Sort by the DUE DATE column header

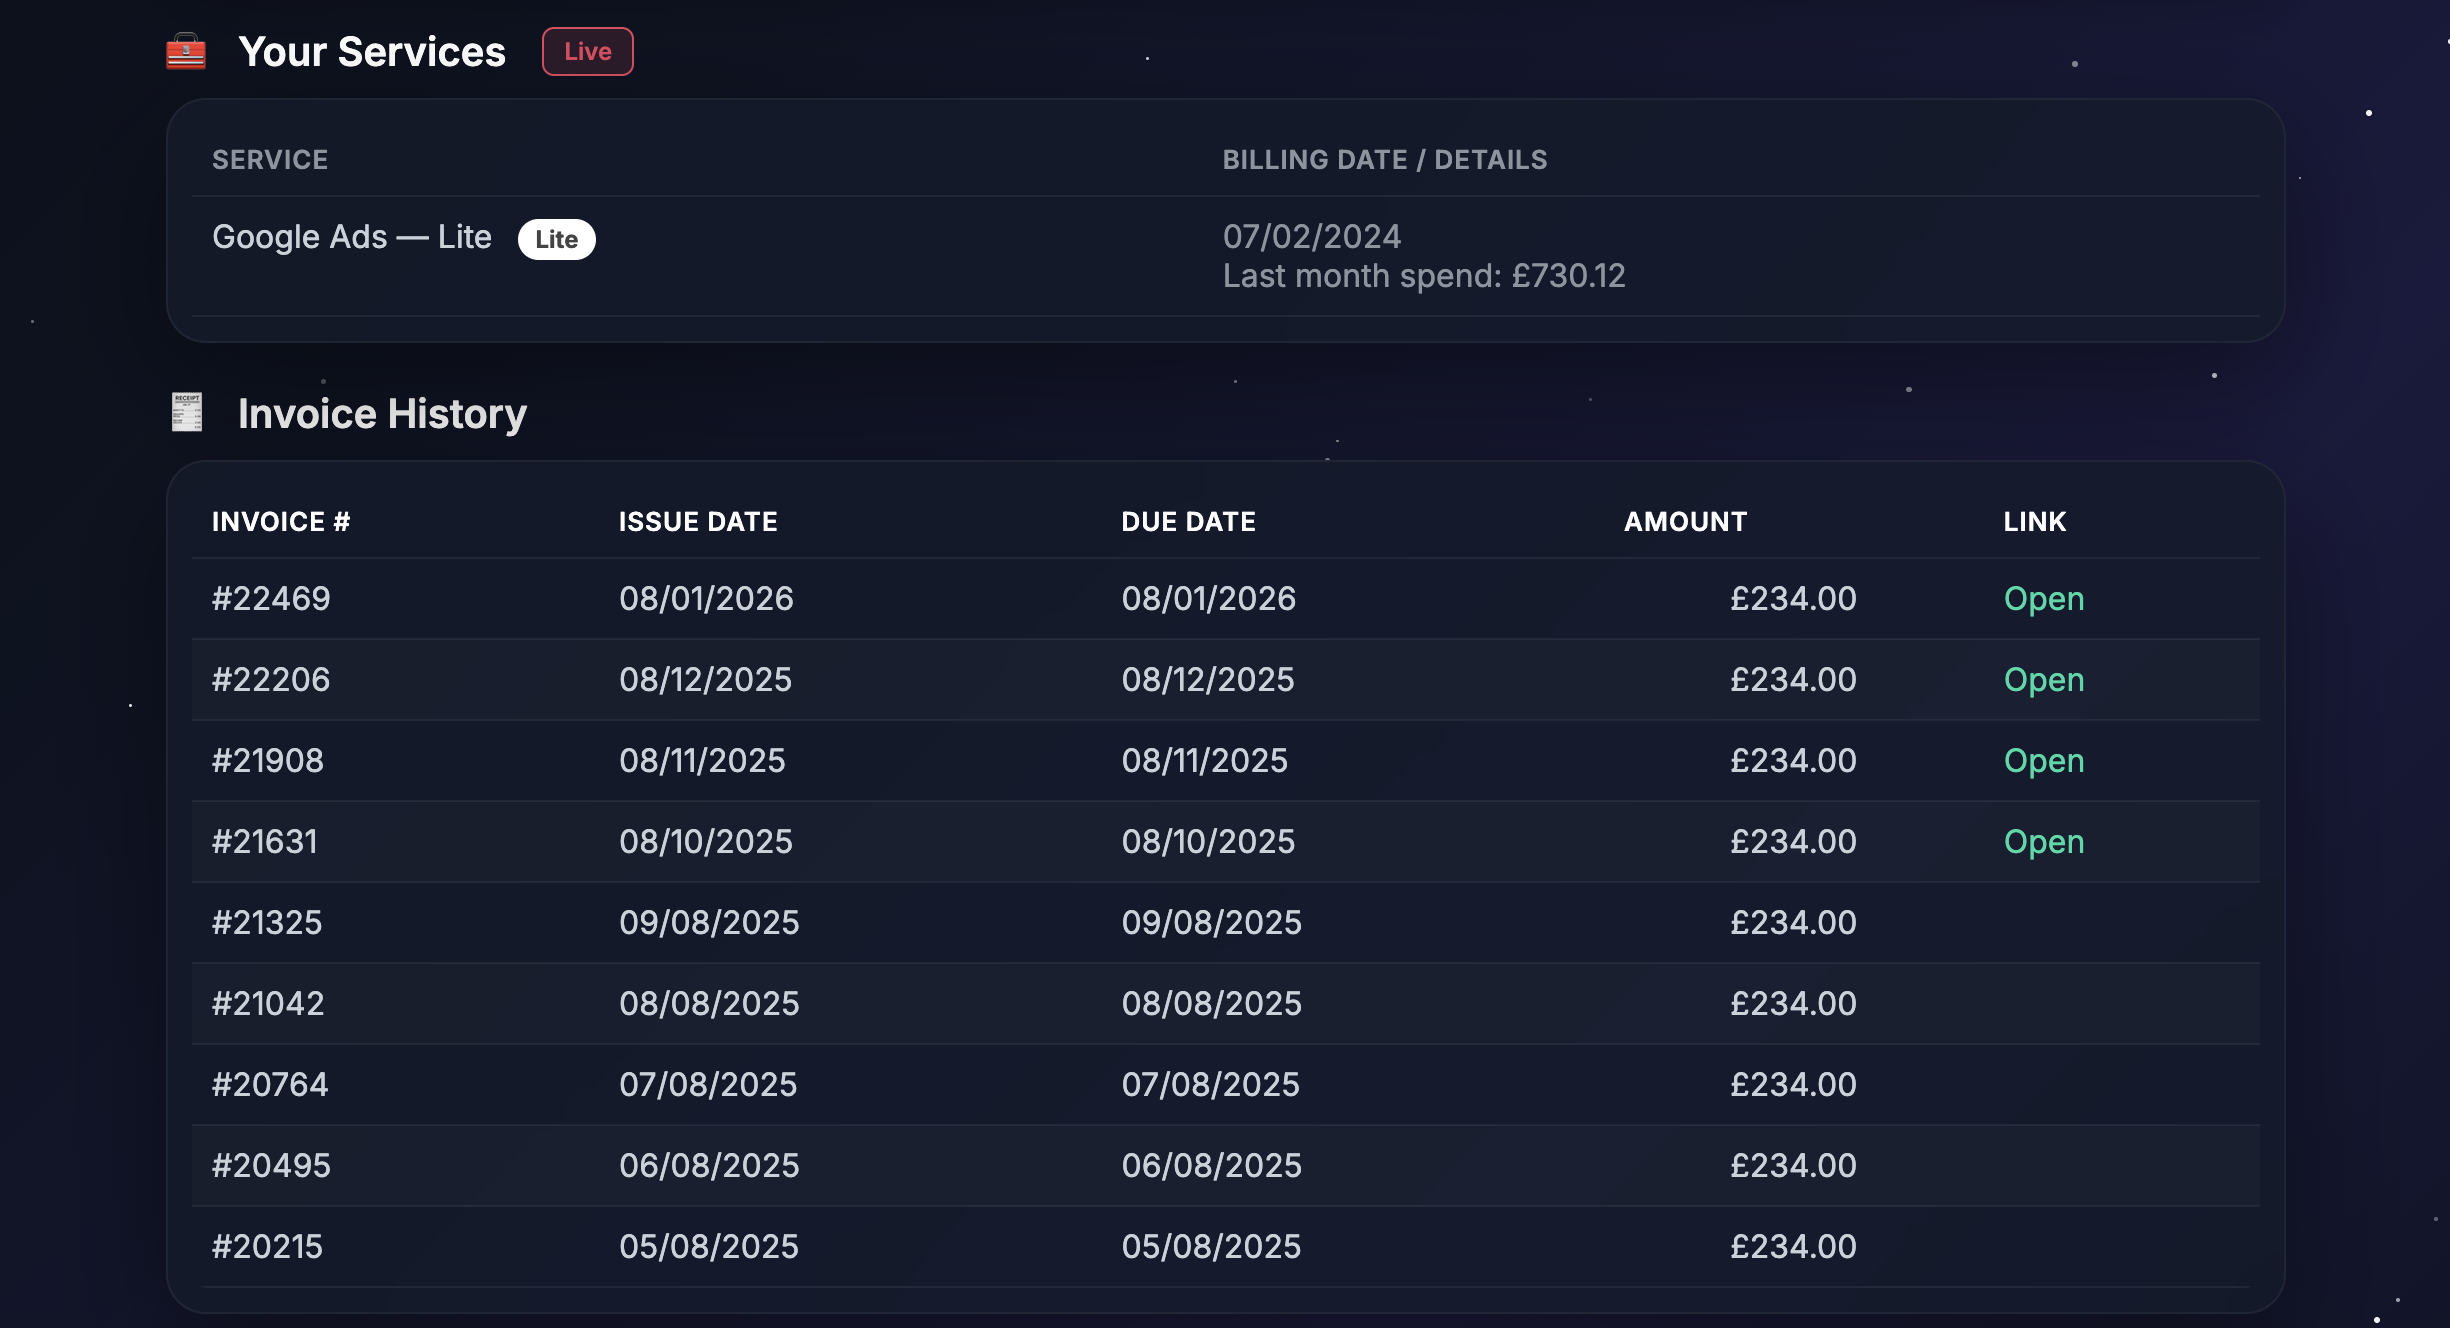[x=1189, y=521]
